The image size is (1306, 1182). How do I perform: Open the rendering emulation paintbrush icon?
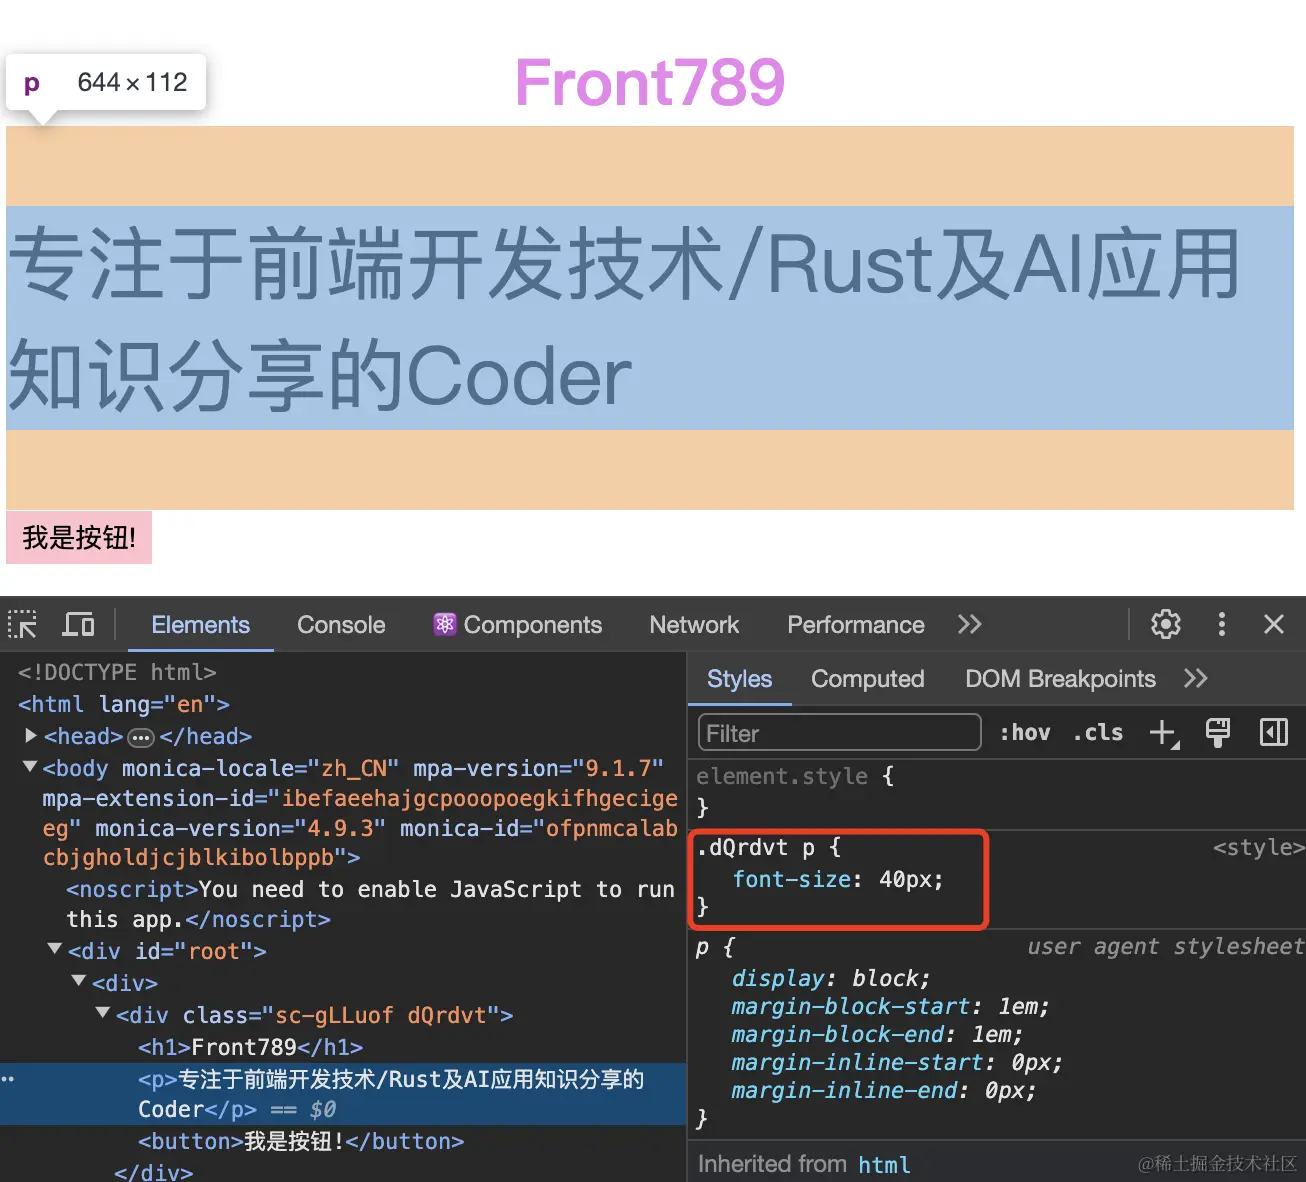point(1218,733)
